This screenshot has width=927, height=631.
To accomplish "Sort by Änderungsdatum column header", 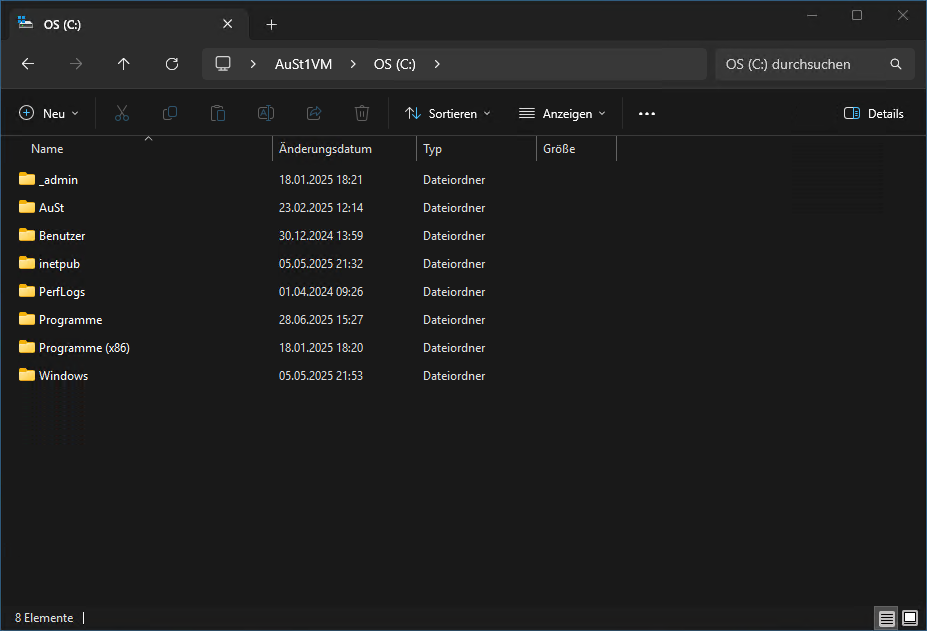I will [326, 149].
